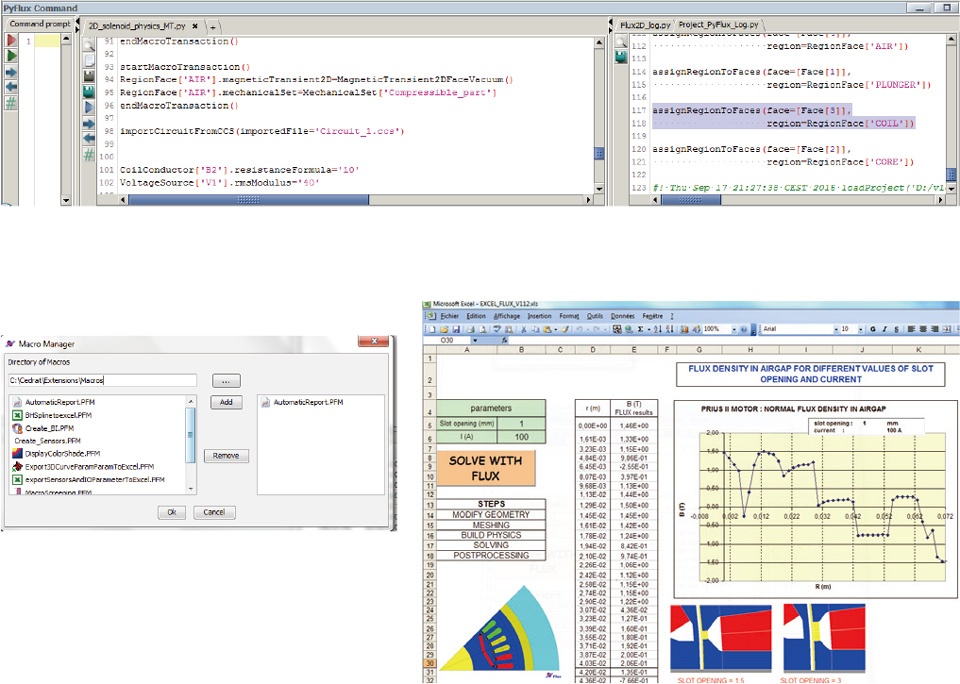Click the red run arrow in Command prompt panel
The width and height of the screenshot is (960, 684).
tap(12, 40)
